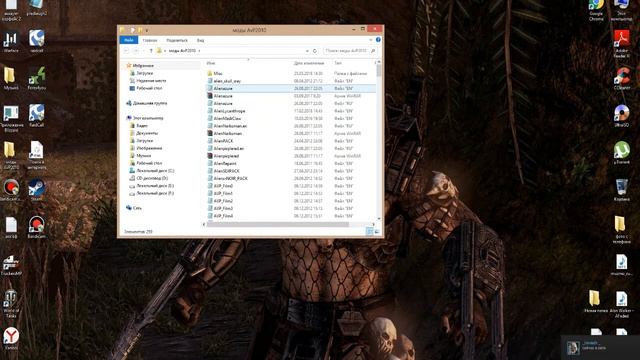Click the New folder quick access icon
Viewport: 640px width, 360px height.
point(140,30)
